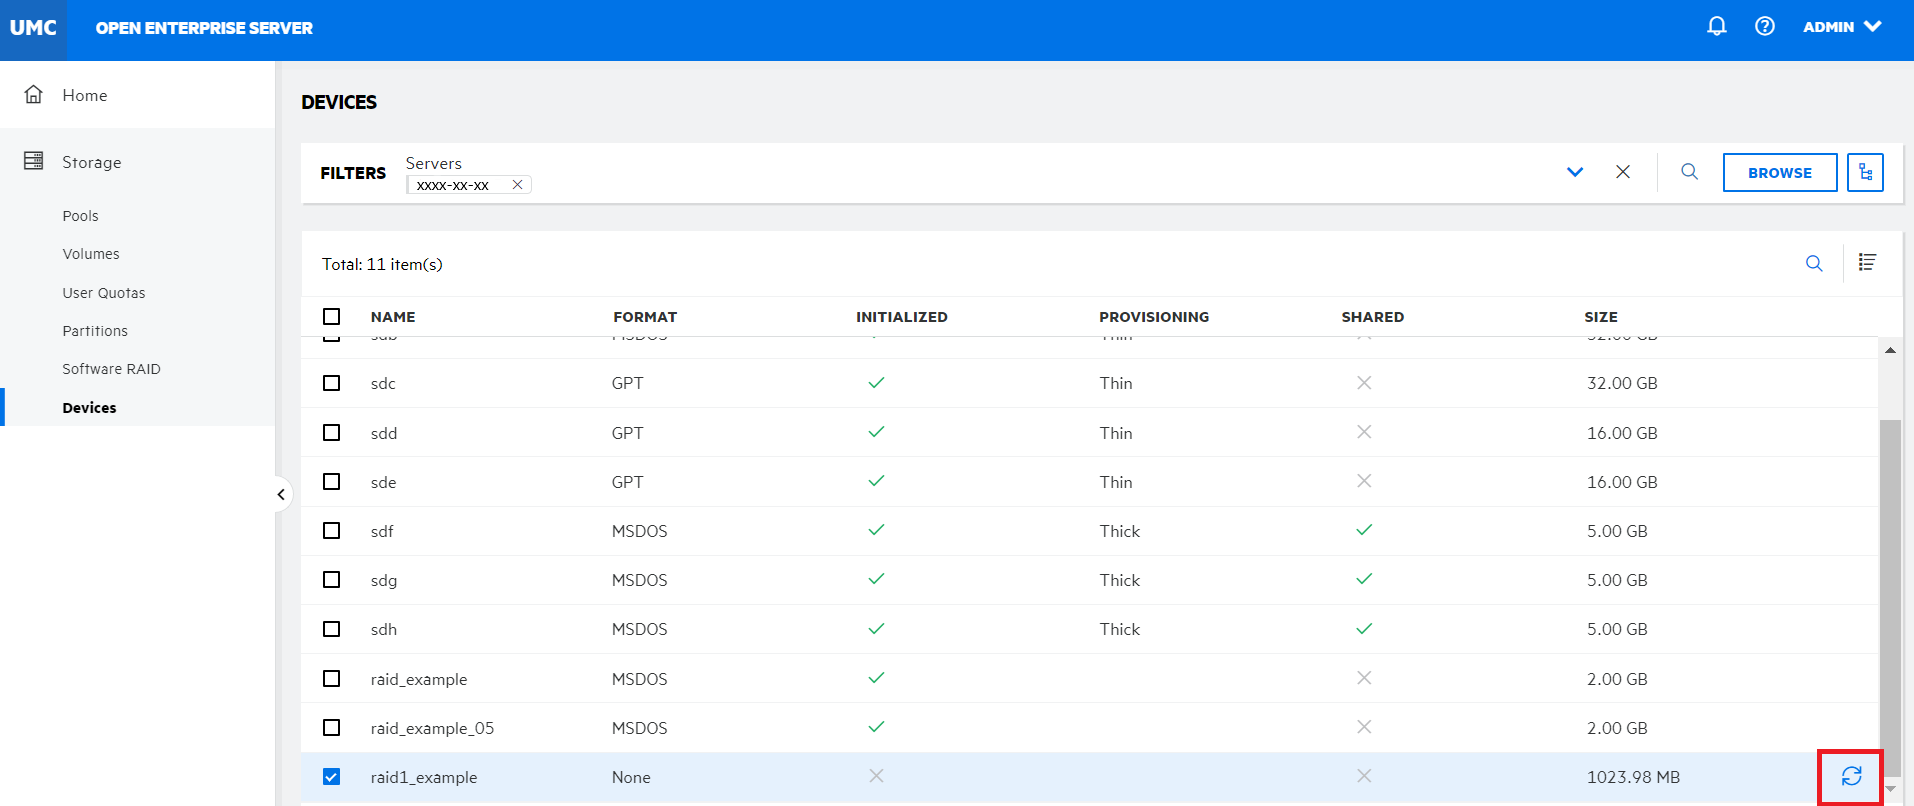Click the BROWSE button
The height and width of the screenshot is (806, 1914).
pyautogui.click(x=1779, y=173)
